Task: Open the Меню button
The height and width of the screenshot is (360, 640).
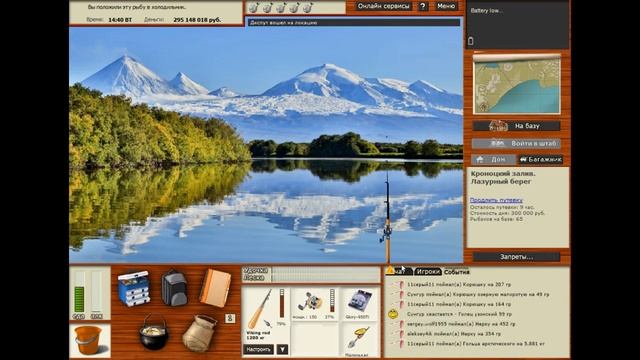Action: 446,6
